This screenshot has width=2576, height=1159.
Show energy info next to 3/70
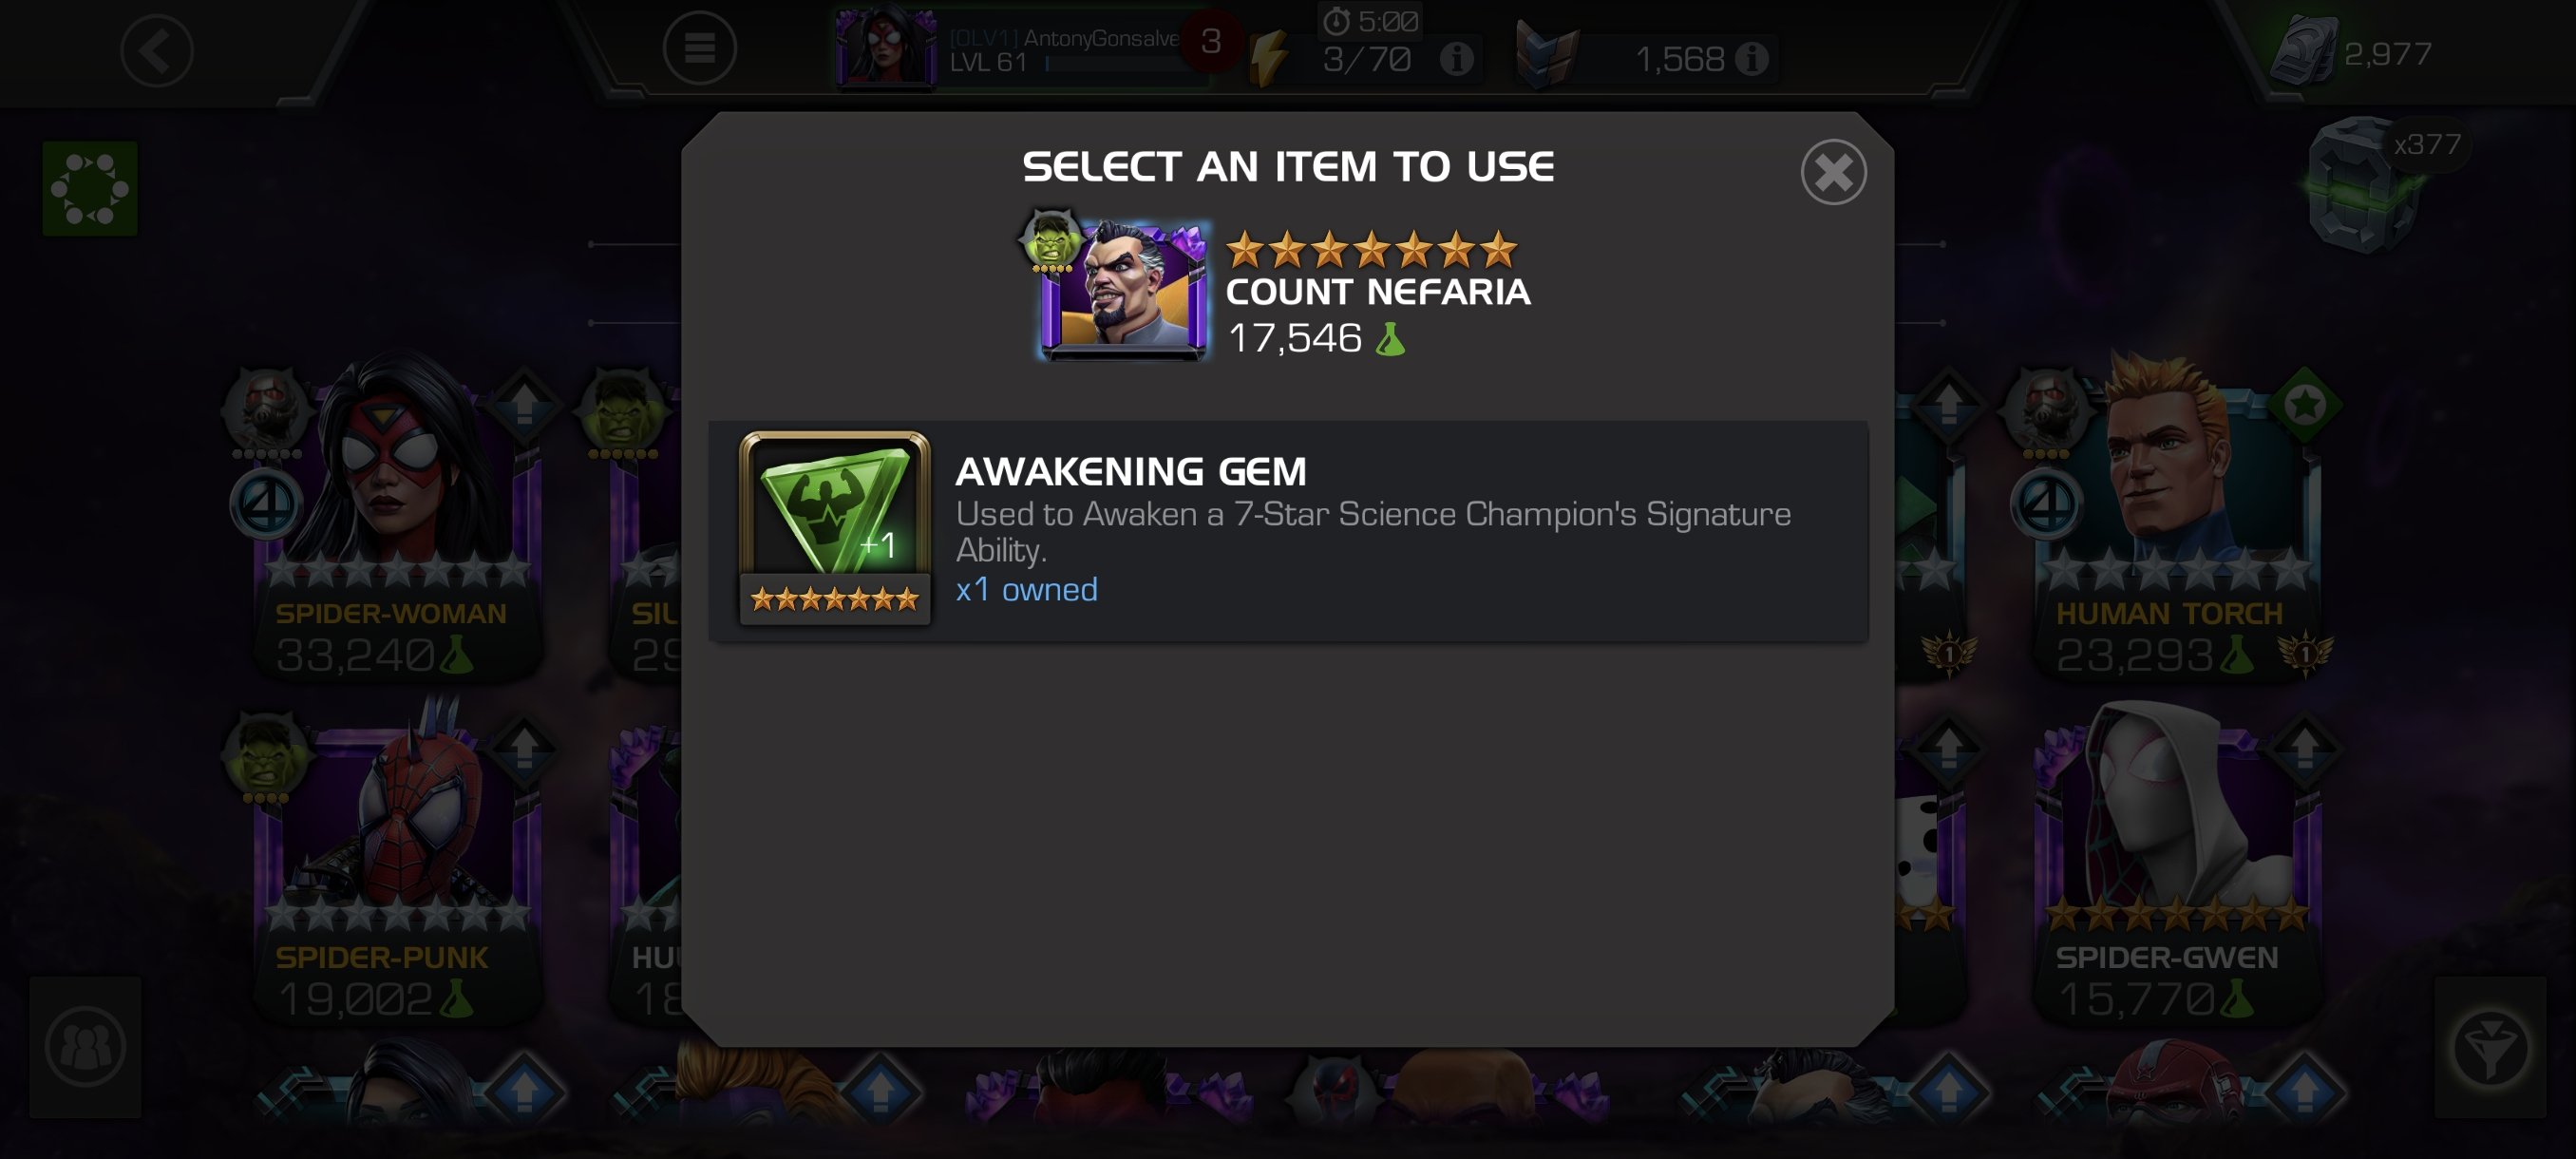coord(1456,60)
